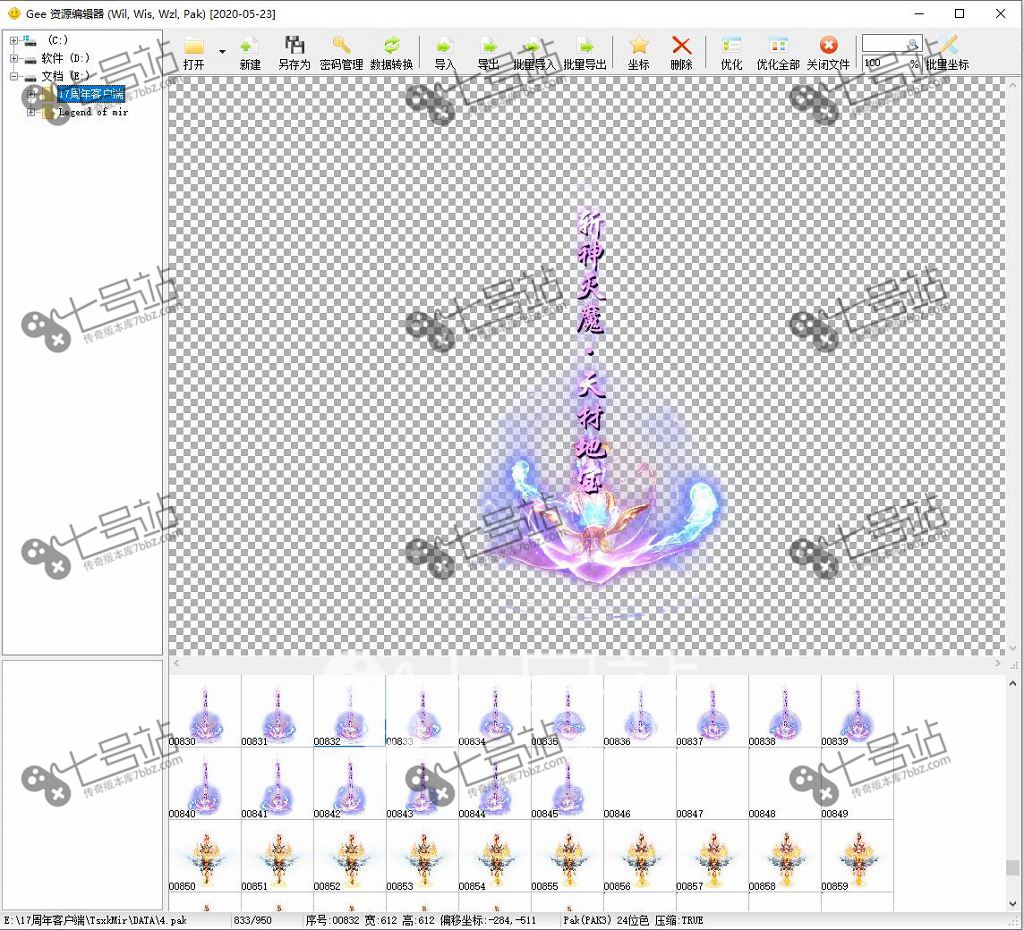The height and width of the screenshot is (930, 1024).
Task: Select the 软件 (D:) drive
Action: coord(65,58)
